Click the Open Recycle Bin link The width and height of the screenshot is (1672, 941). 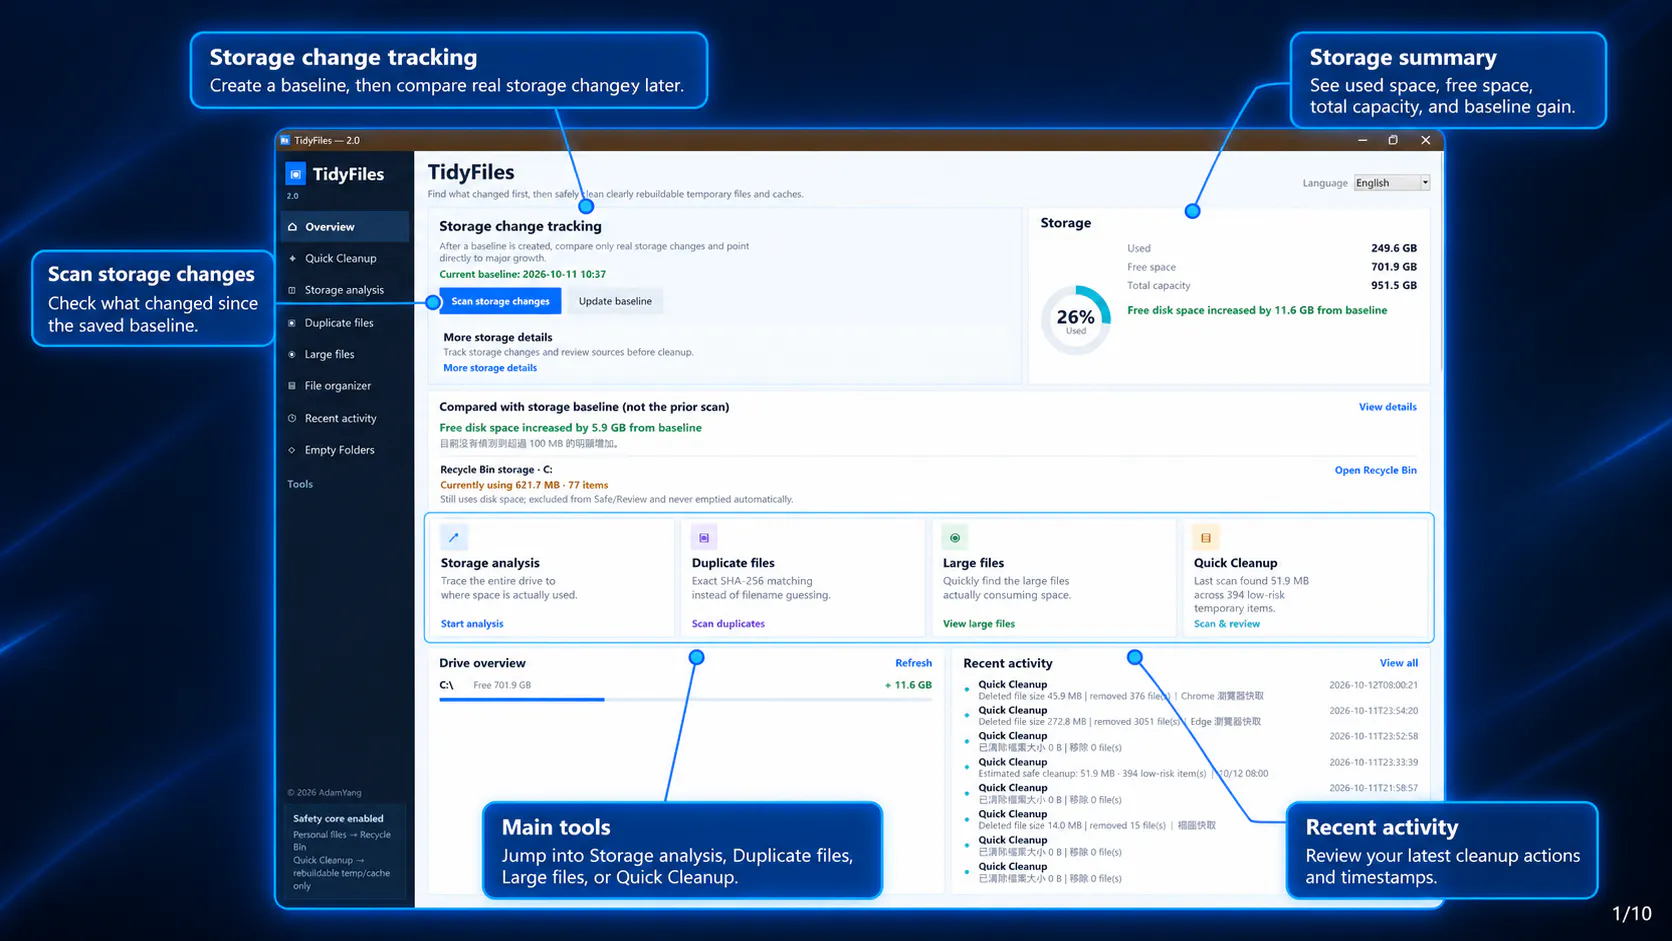pos(1375,470)
